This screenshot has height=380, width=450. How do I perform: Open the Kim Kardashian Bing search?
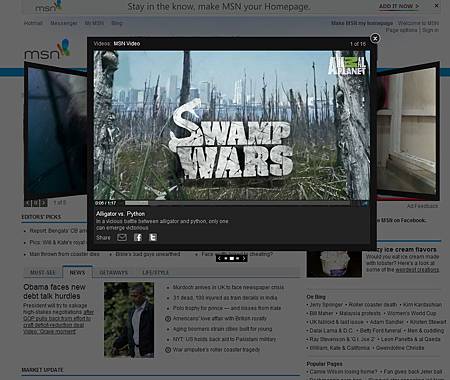(x=422, y=305)
